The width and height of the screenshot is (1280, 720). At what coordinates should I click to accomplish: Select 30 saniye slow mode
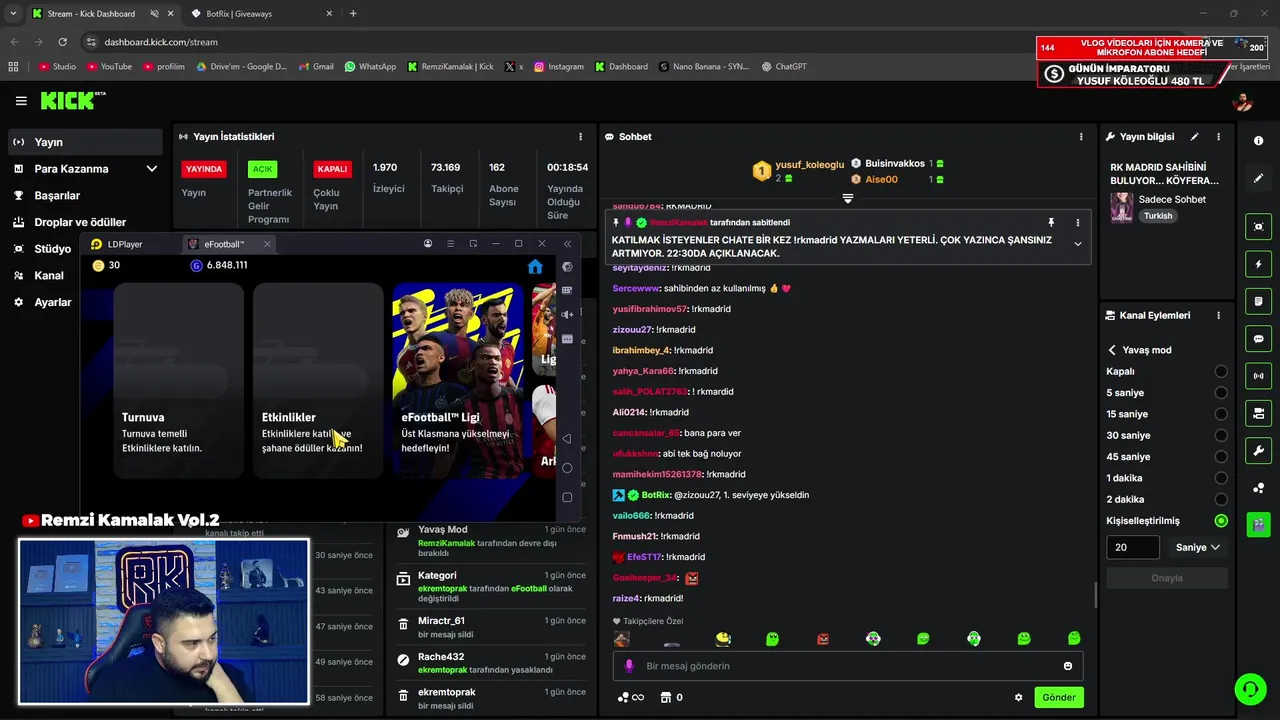1221,435
